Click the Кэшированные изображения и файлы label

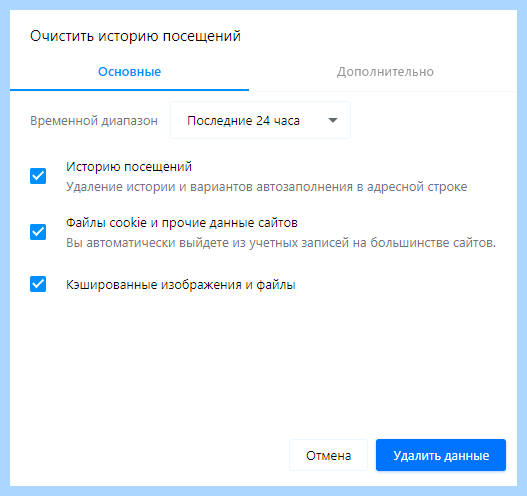[181, 285]
